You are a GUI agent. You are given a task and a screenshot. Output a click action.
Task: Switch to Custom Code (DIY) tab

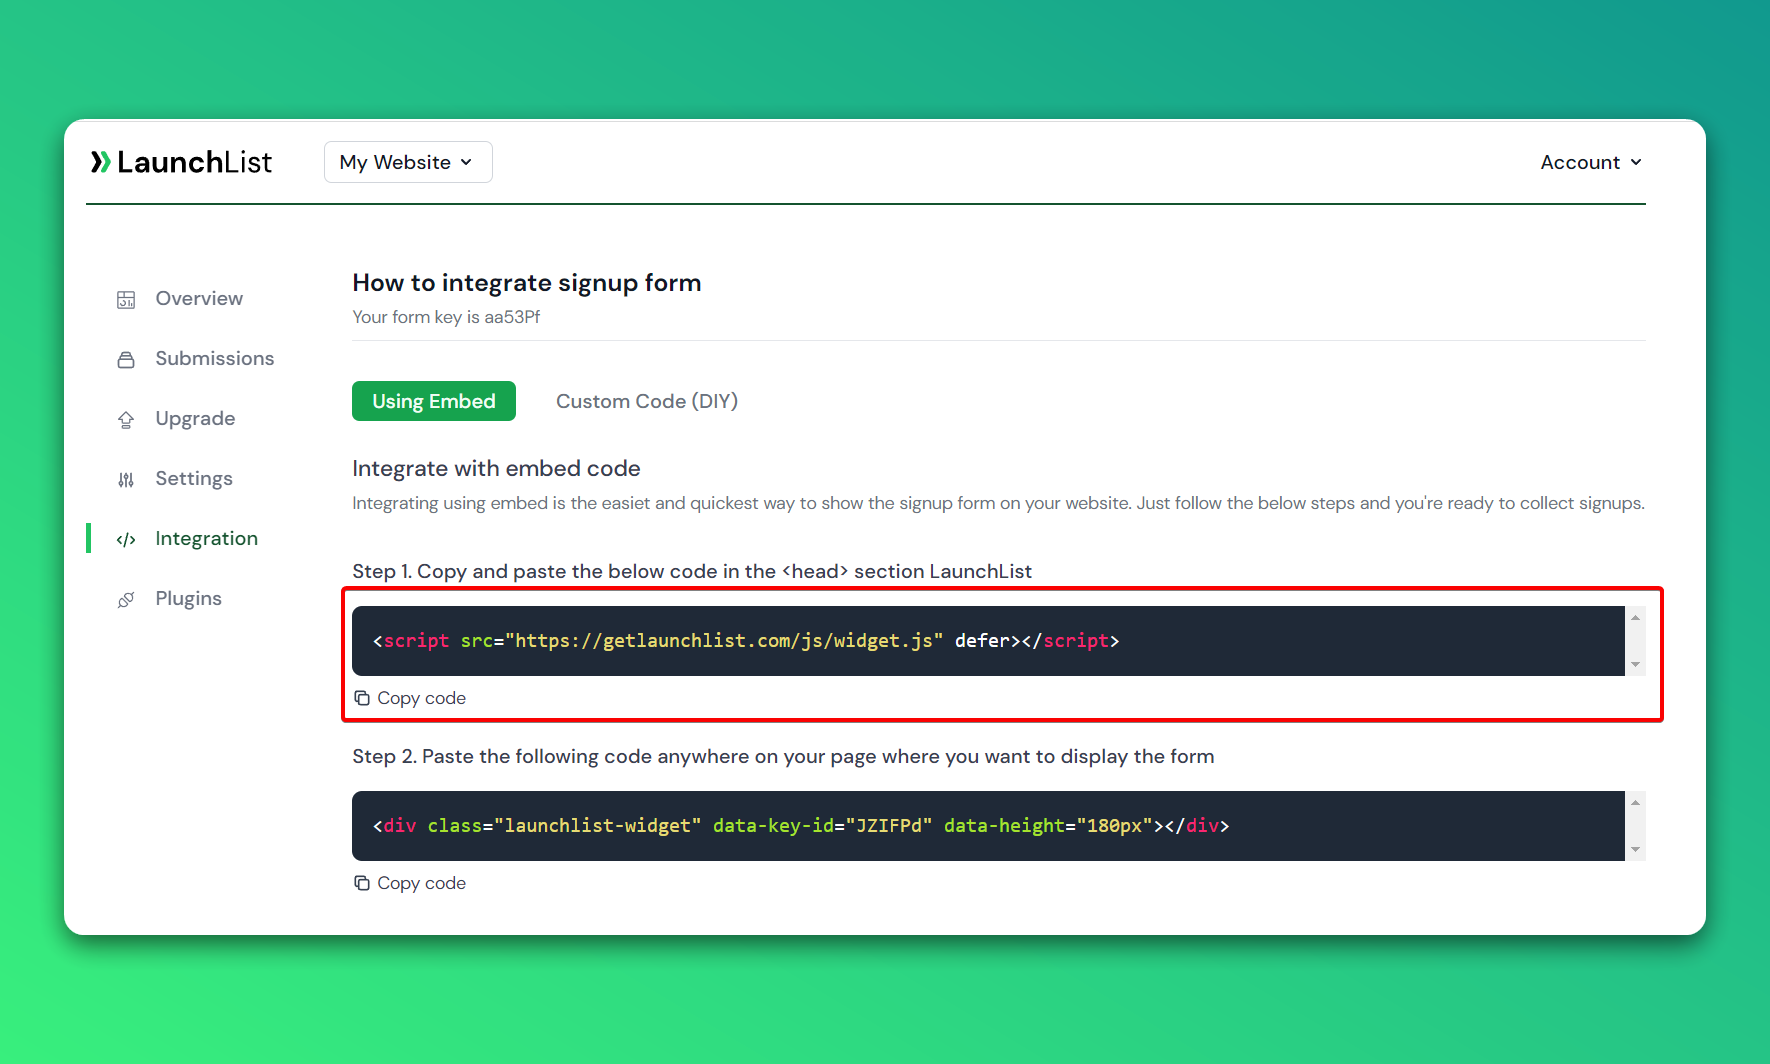click(647, 401)
